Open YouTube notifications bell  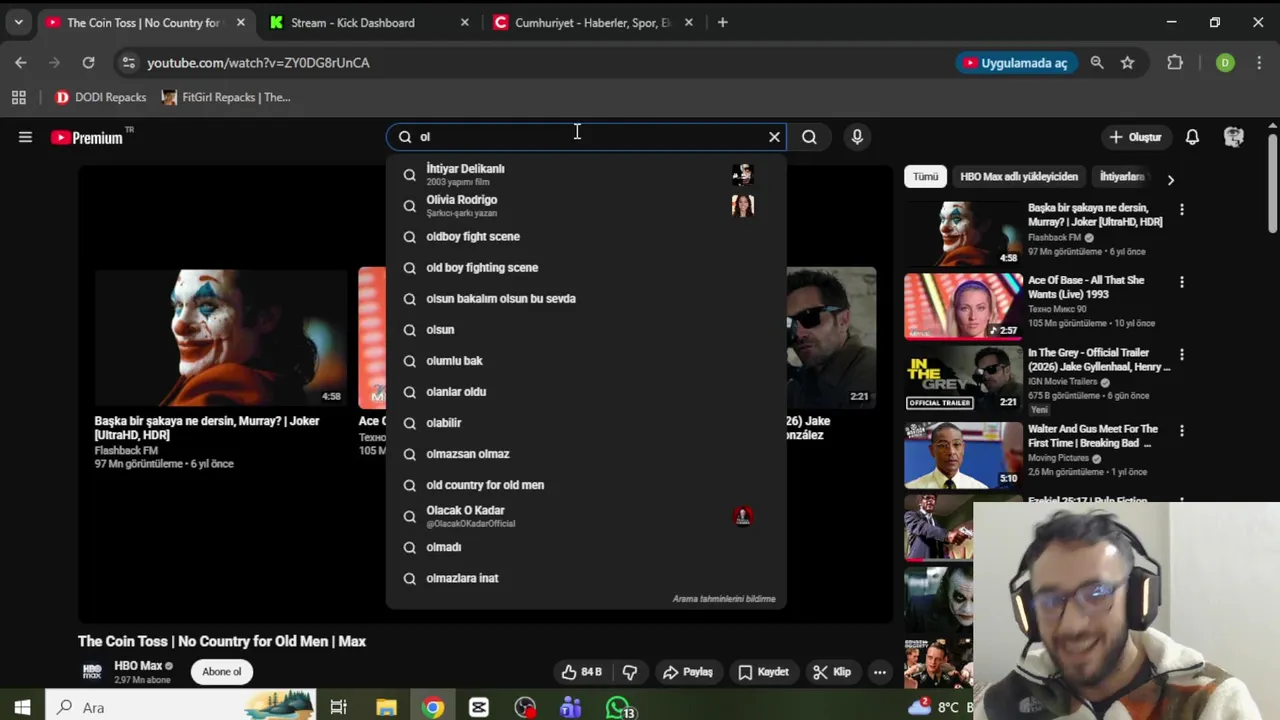[1192, 137]
